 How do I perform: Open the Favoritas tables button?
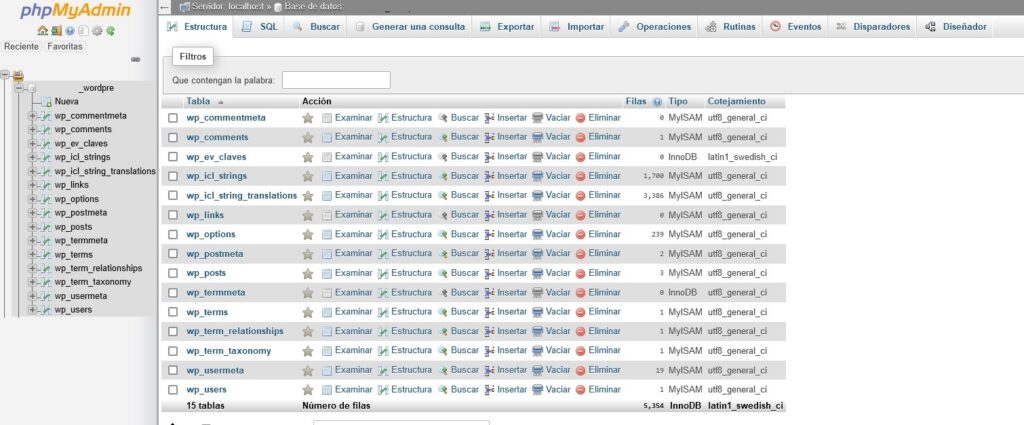(65, 47)
